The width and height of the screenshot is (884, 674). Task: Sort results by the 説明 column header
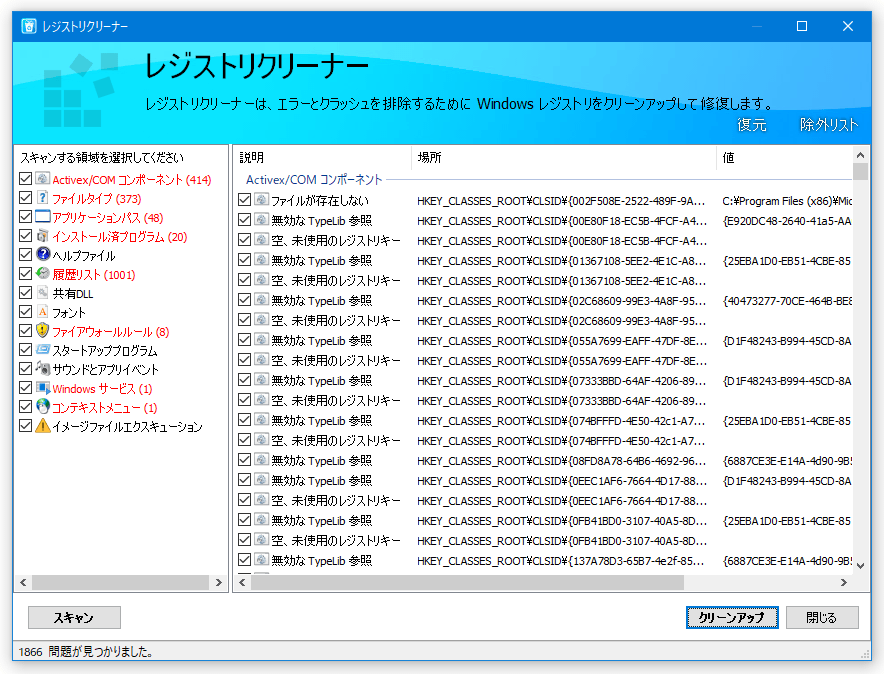322,158
